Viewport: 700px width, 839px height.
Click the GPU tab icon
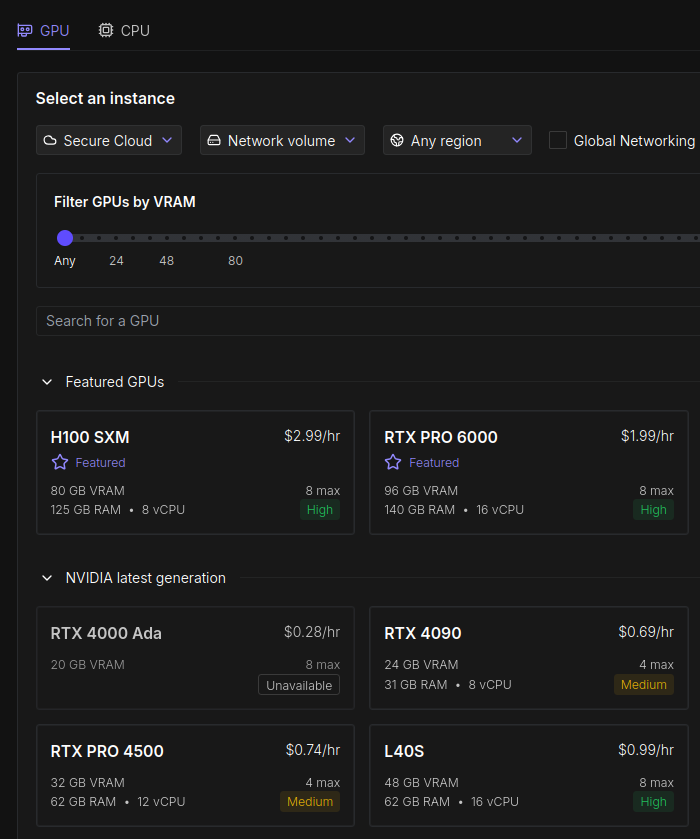(25, 30)
